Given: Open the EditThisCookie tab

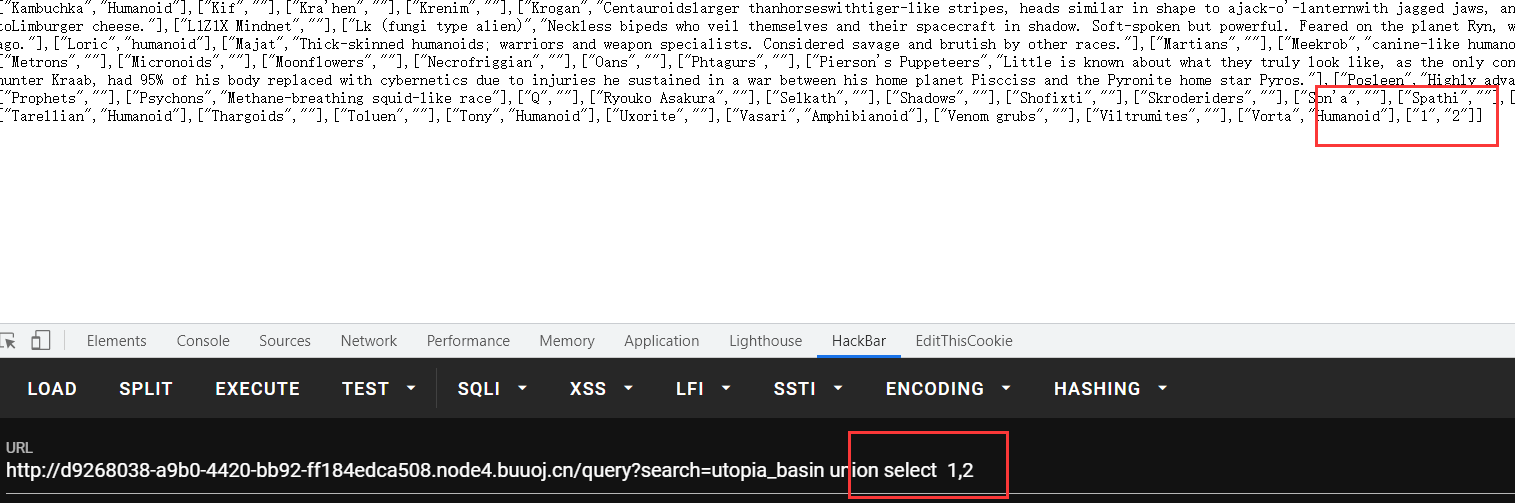Looking at the screenshot, I should tap(964, 341).
